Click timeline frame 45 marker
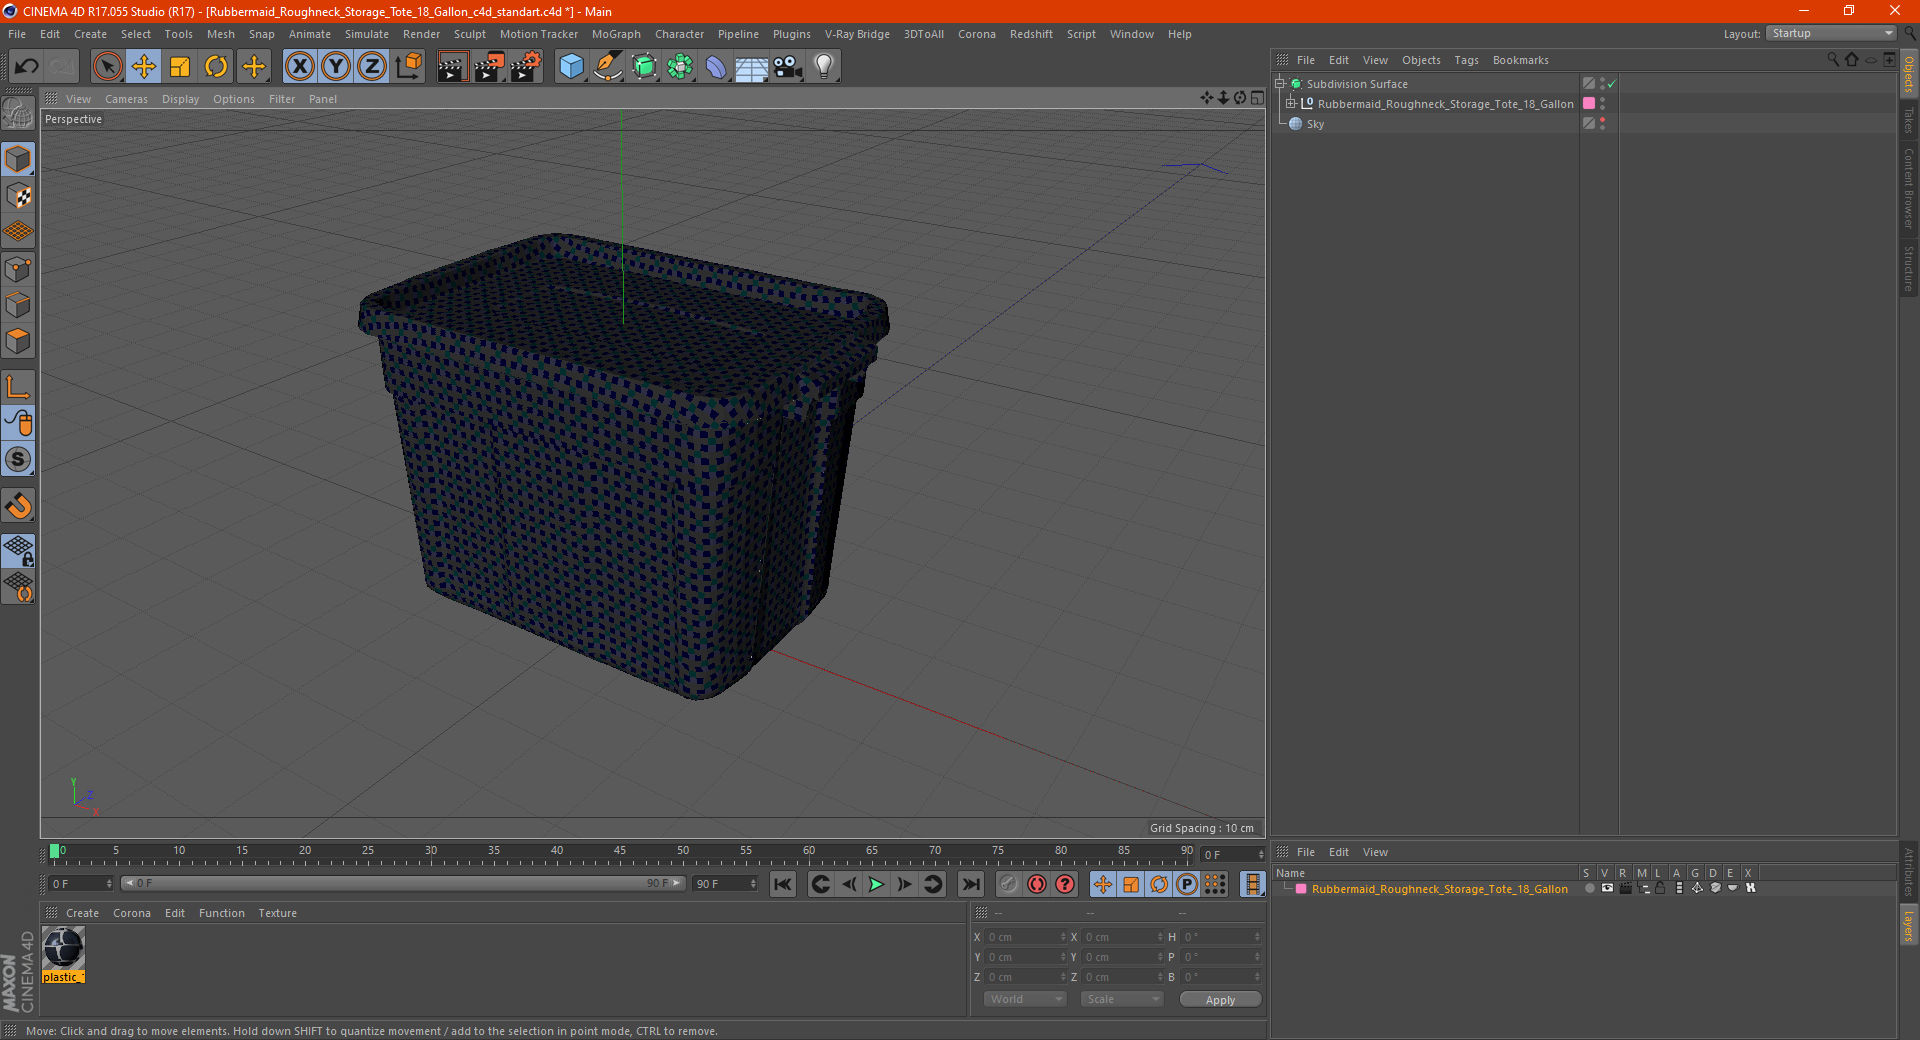This screenshot has height=1040, width=1920. pos(620,851)
